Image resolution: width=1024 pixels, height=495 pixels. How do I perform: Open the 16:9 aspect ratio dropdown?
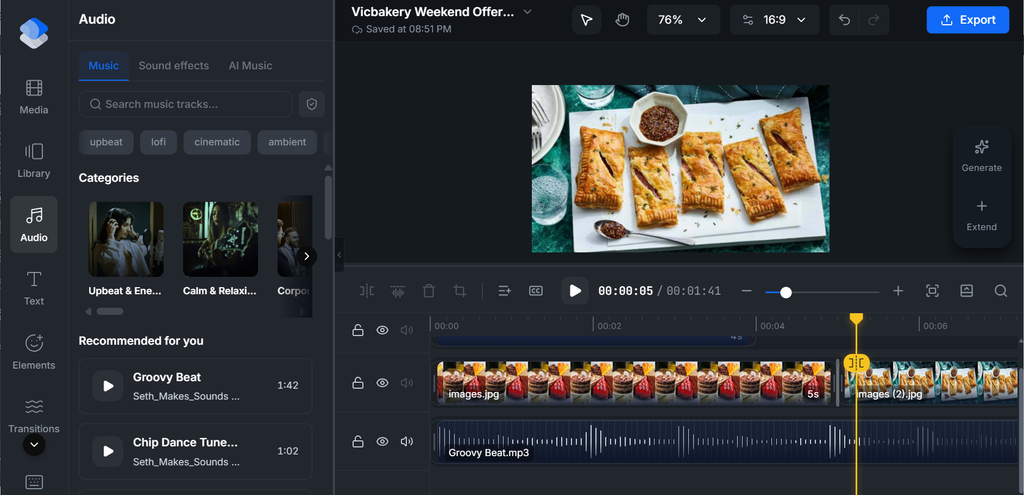[x=775, y=20]
